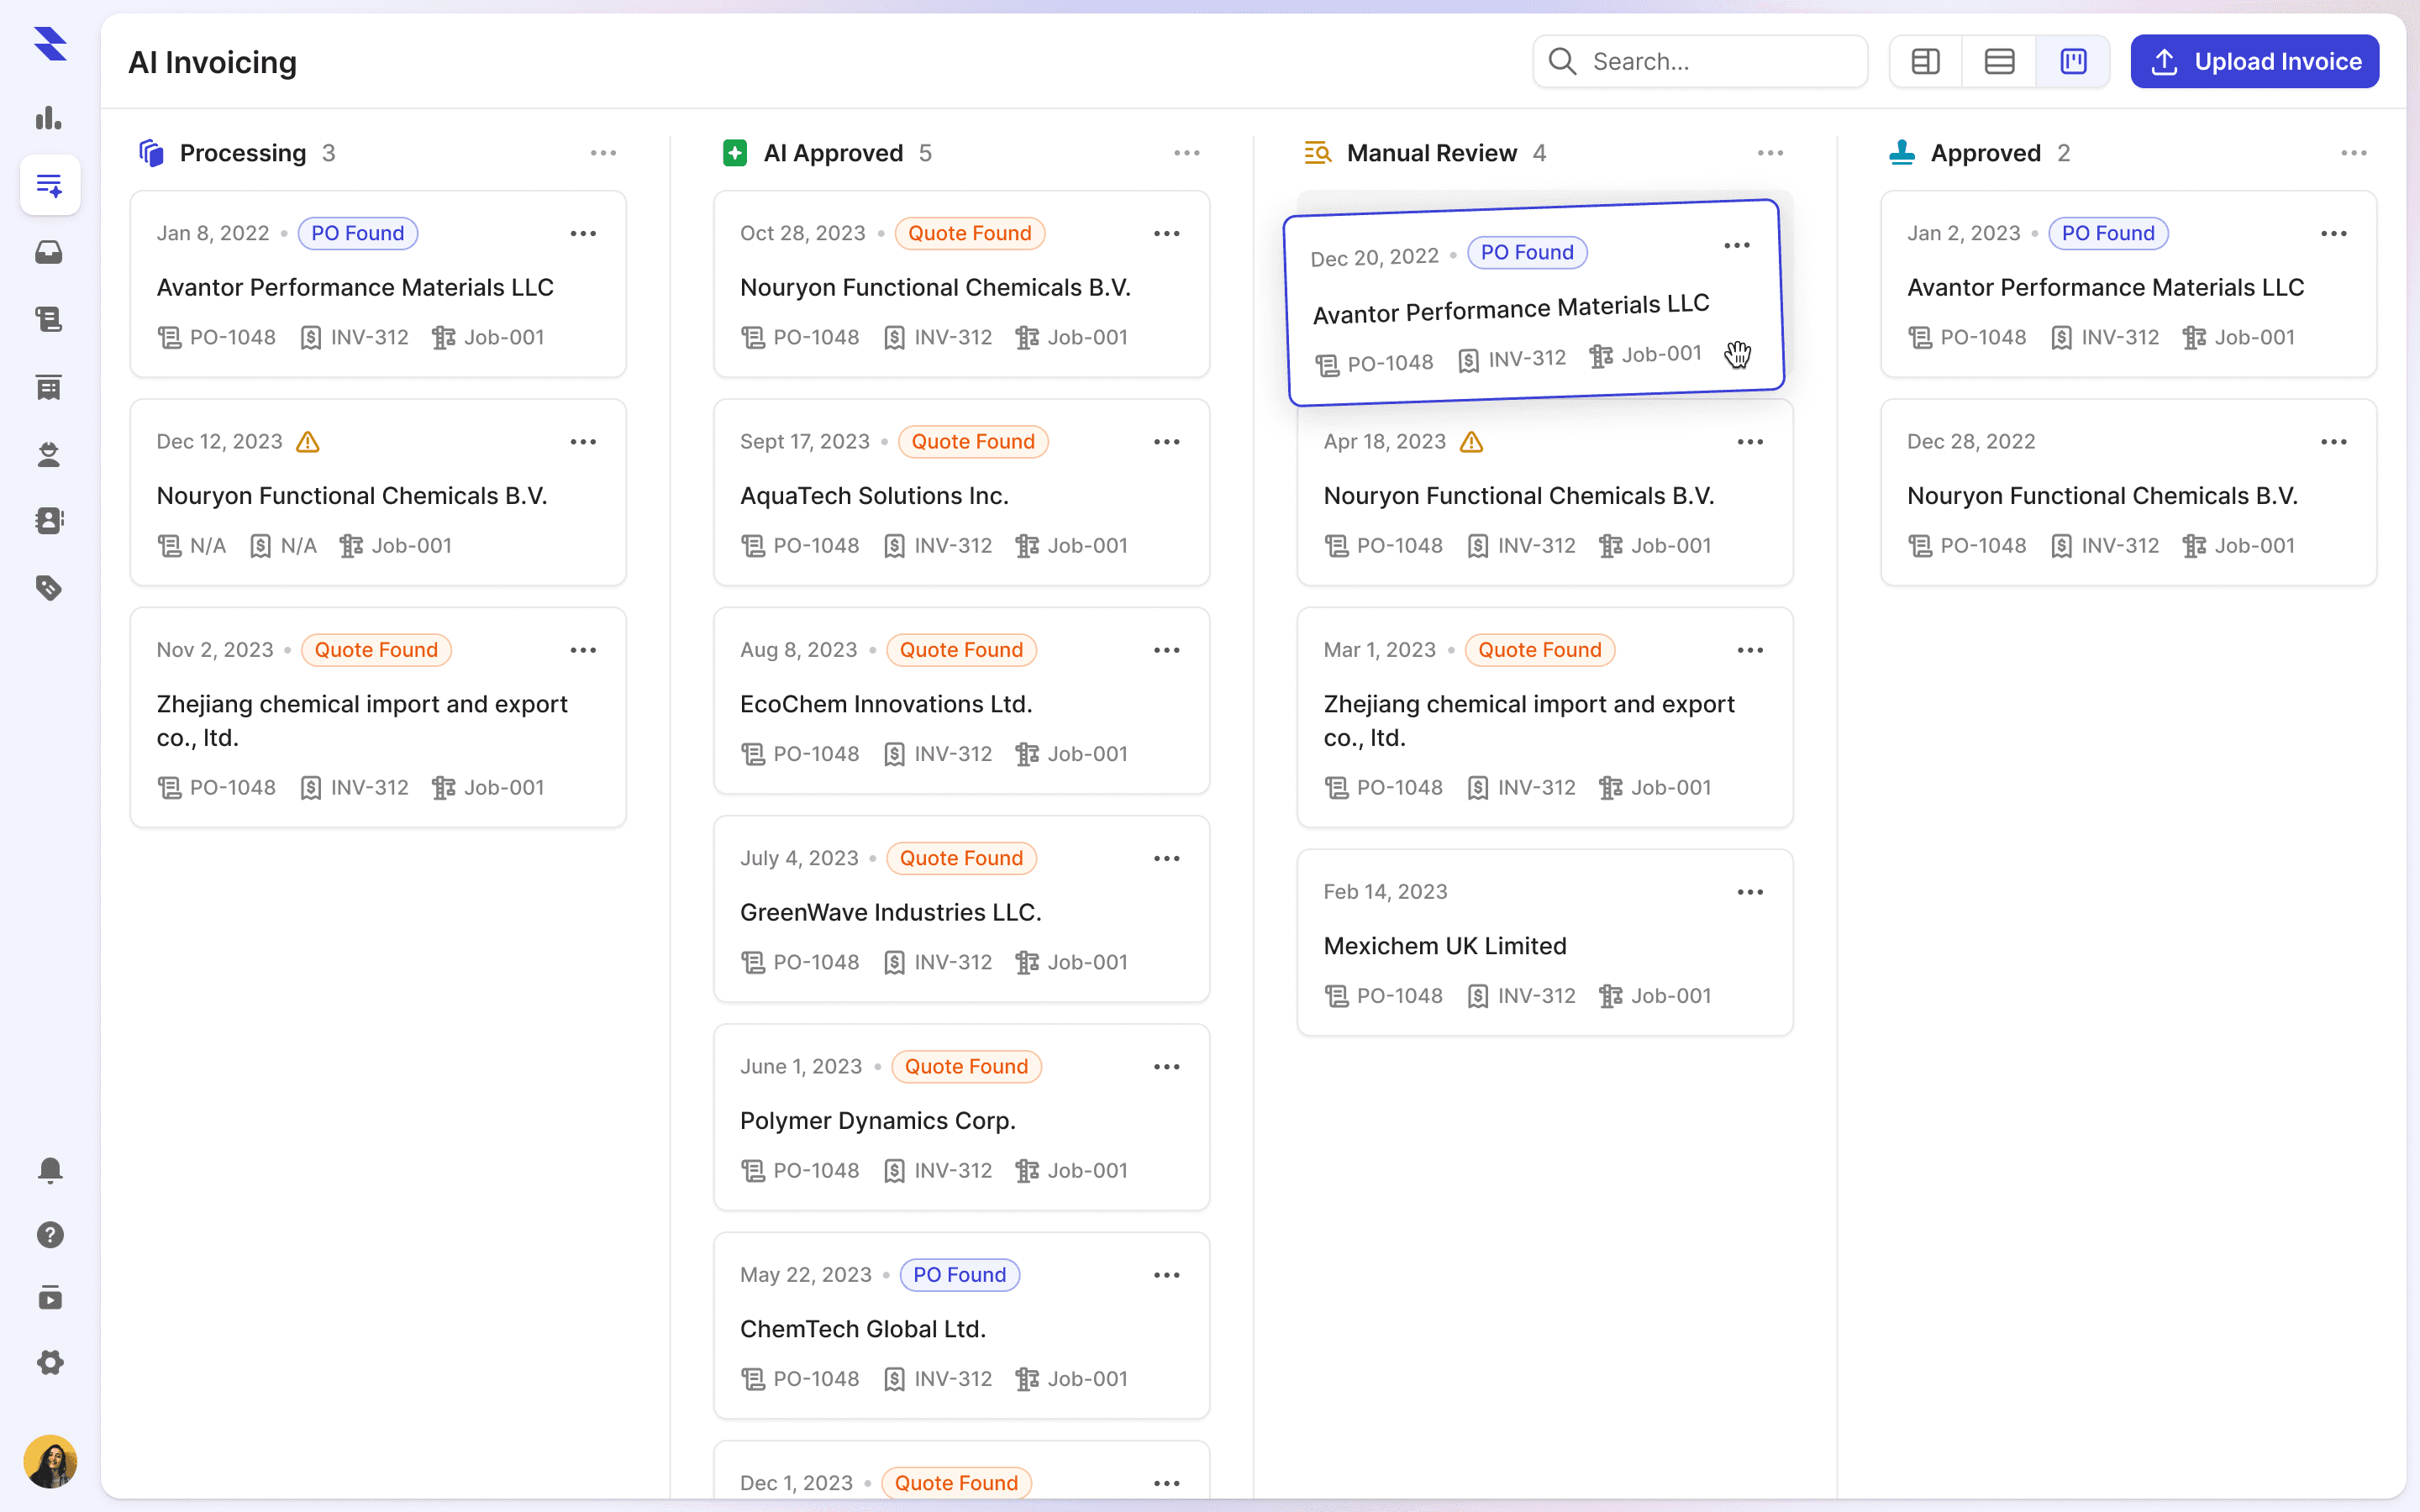This screenshot has width=2420, height=1512.
Task: Click Job-001 on the ChemTech Global card
Action: [x=1087, y=1379]
